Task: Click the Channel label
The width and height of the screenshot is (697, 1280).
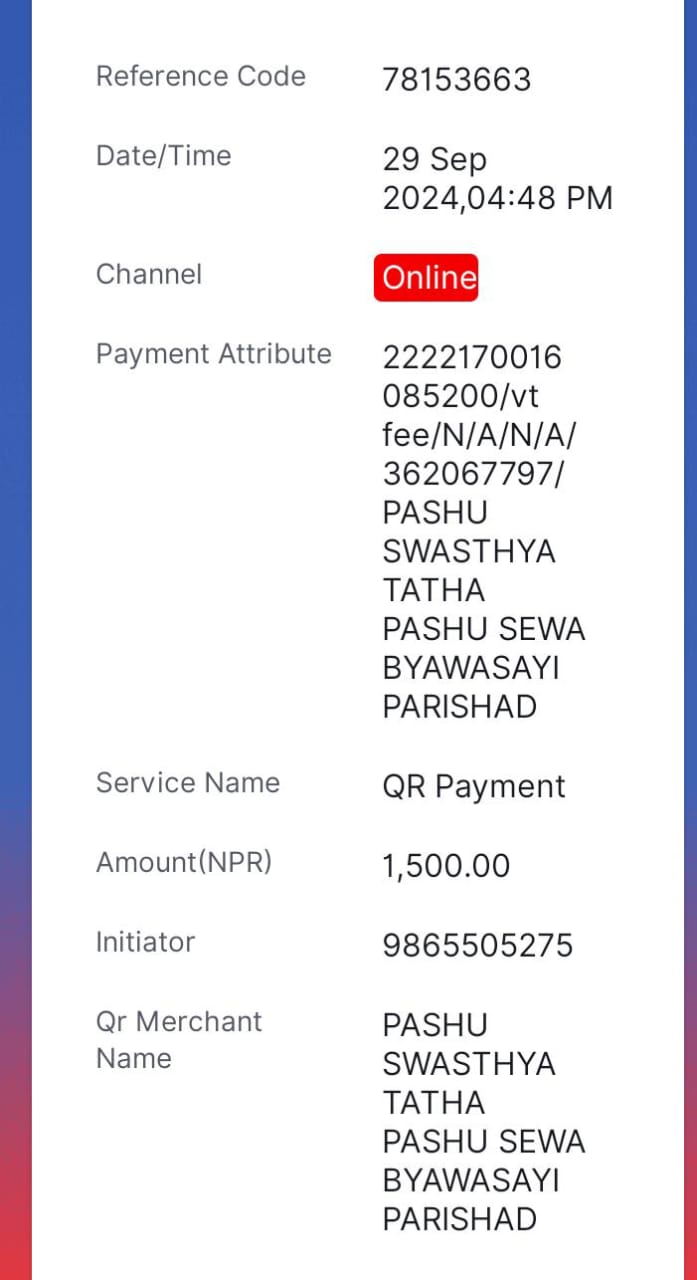Action: coord(149,274)
